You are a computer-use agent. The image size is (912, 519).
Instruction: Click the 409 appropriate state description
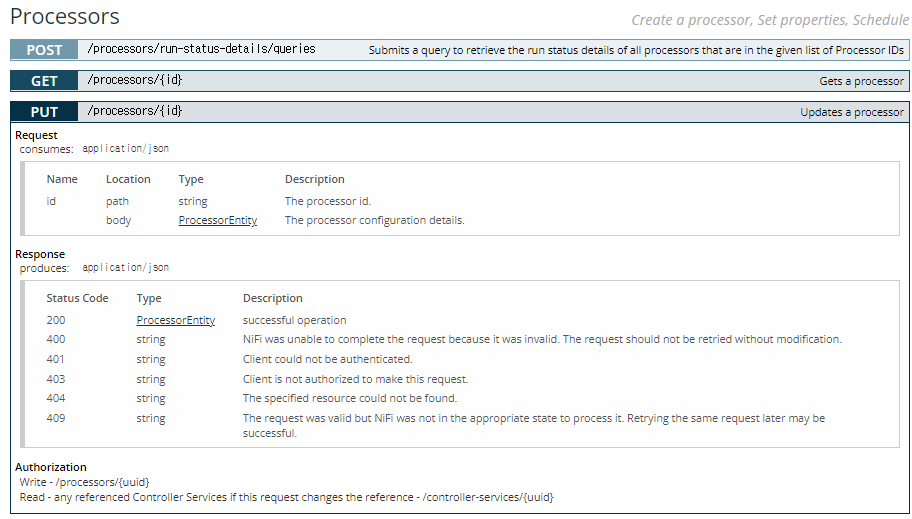tap(534, 425)
